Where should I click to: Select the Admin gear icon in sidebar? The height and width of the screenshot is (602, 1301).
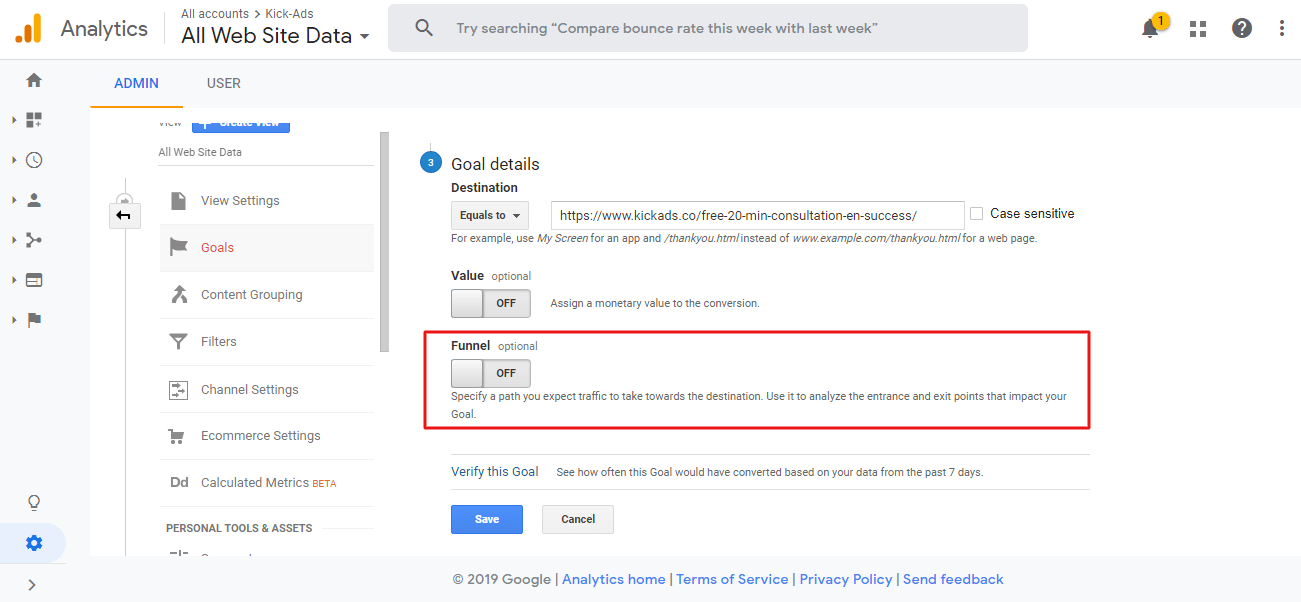[34, 543]
